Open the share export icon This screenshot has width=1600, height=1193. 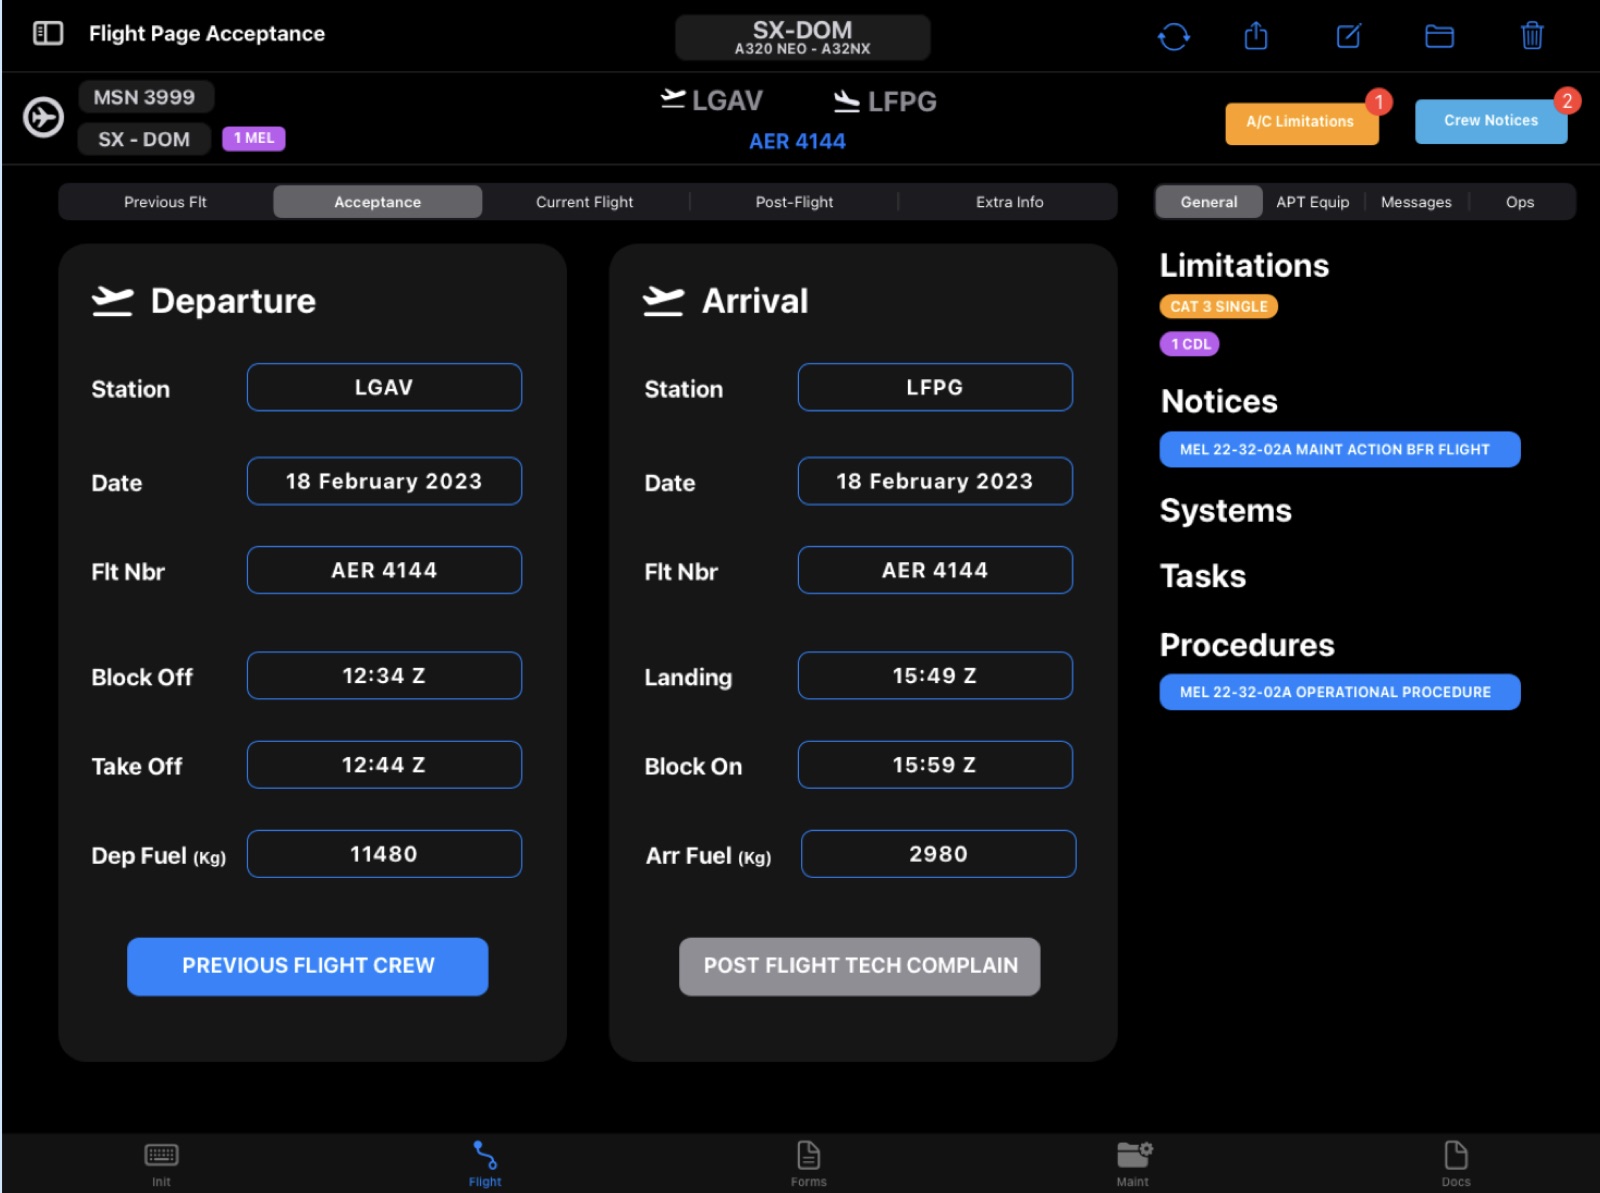click(x=1256, y=36)
